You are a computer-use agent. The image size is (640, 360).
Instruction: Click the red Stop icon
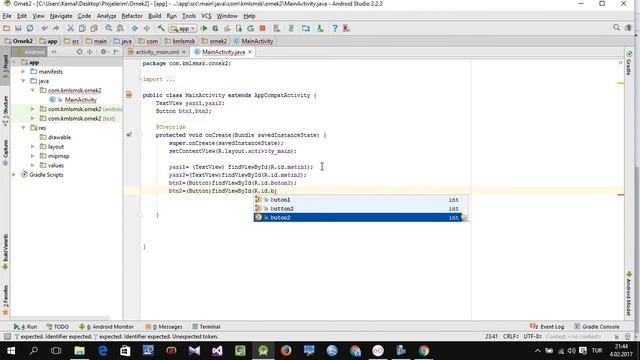click(x=262, y=29)
